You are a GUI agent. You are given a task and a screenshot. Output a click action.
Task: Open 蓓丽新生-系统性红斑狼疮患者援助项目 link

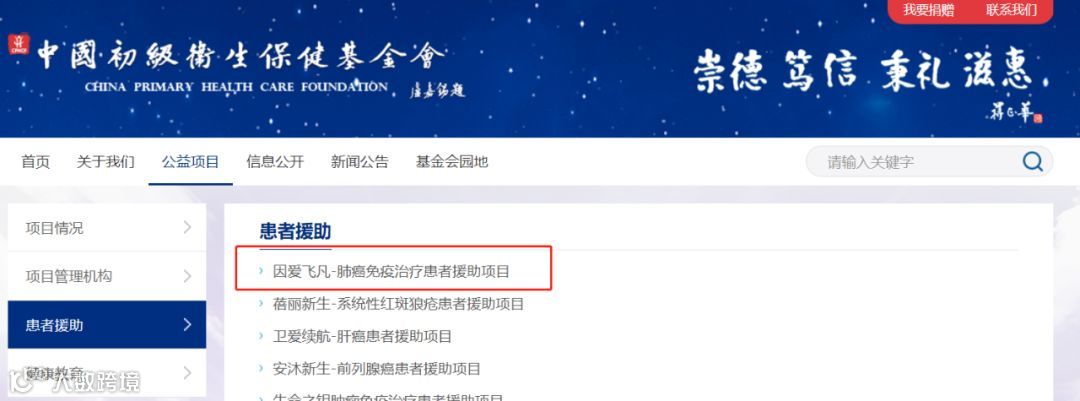[x=399, y=304]
